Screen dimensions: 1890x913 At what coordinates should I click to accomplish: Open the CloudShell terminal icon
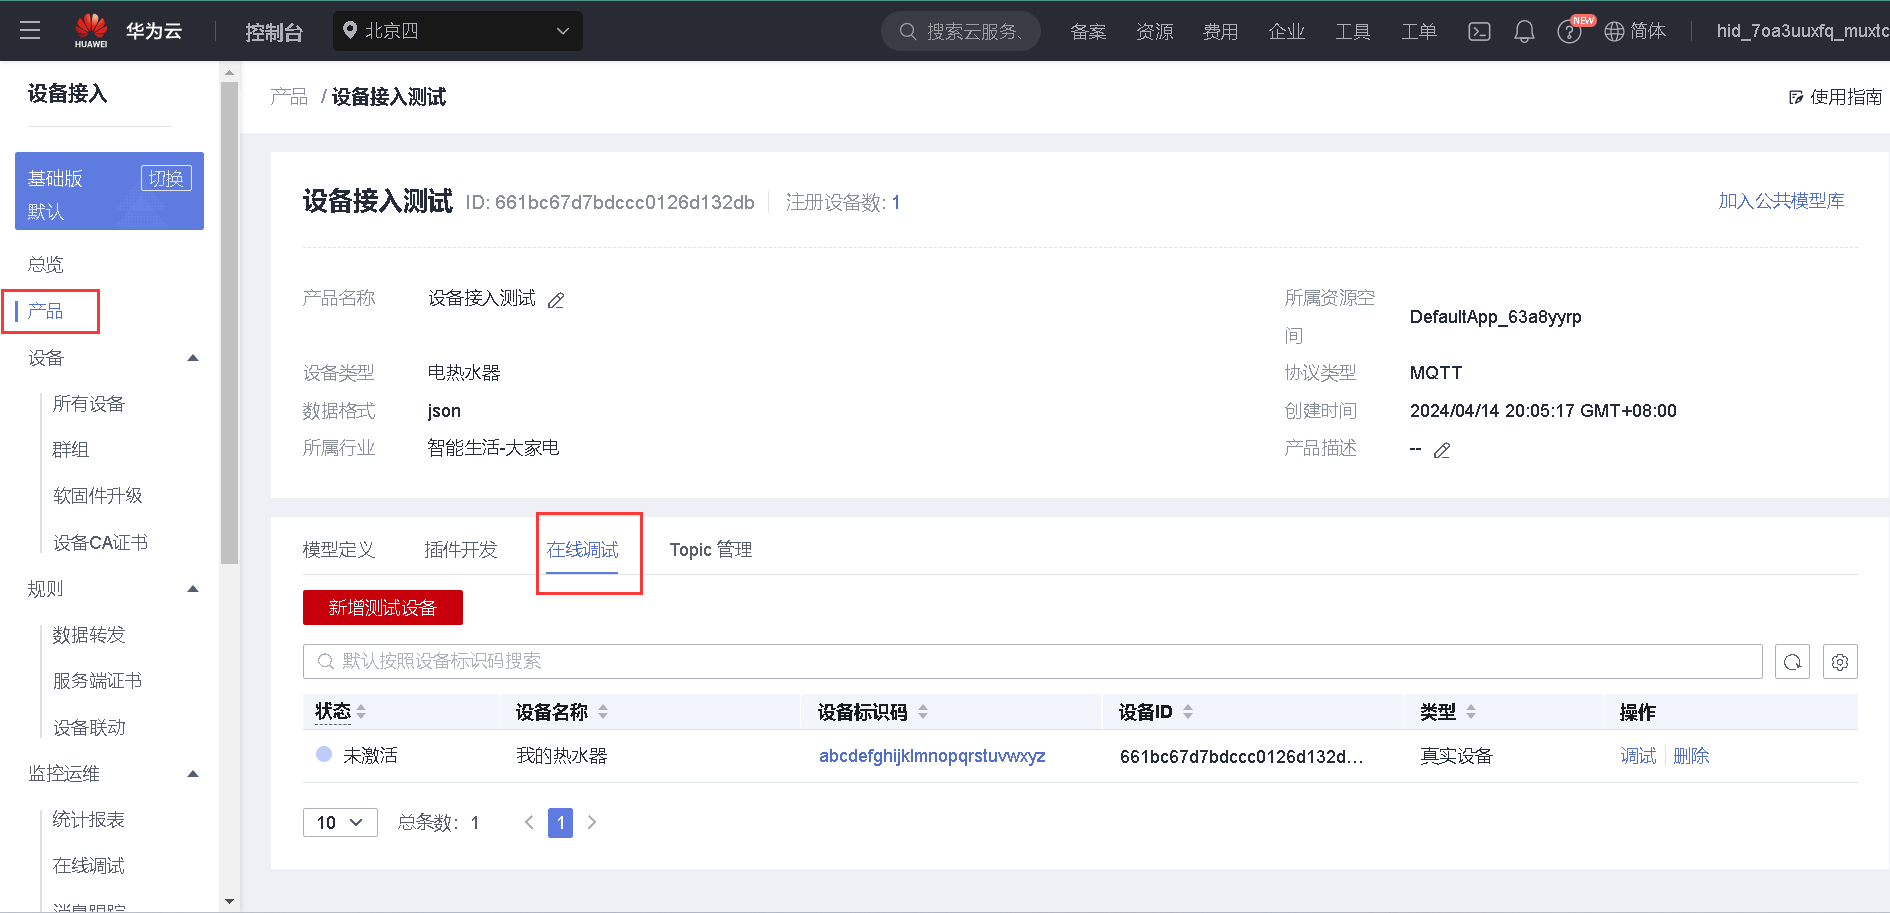tap(1479, 32)
